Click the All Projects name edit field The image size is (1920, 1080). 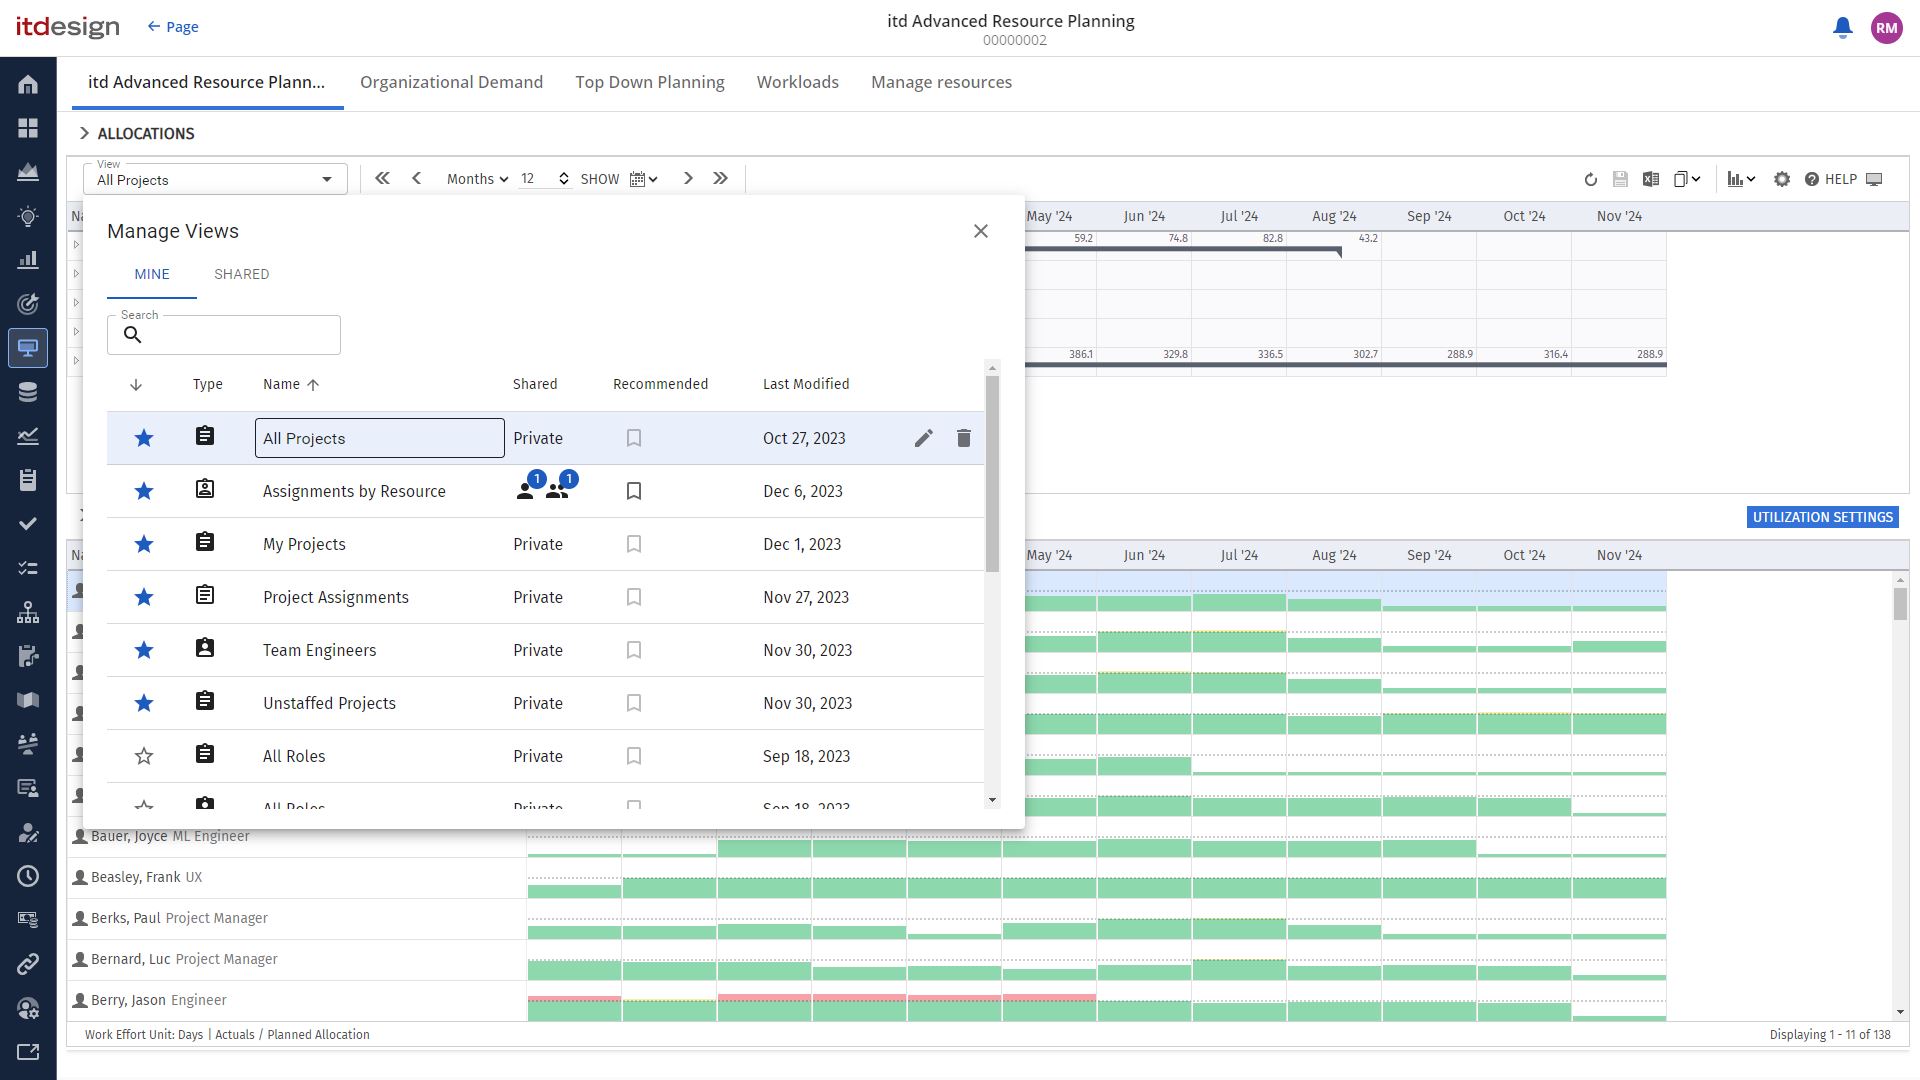pos(379,438)
